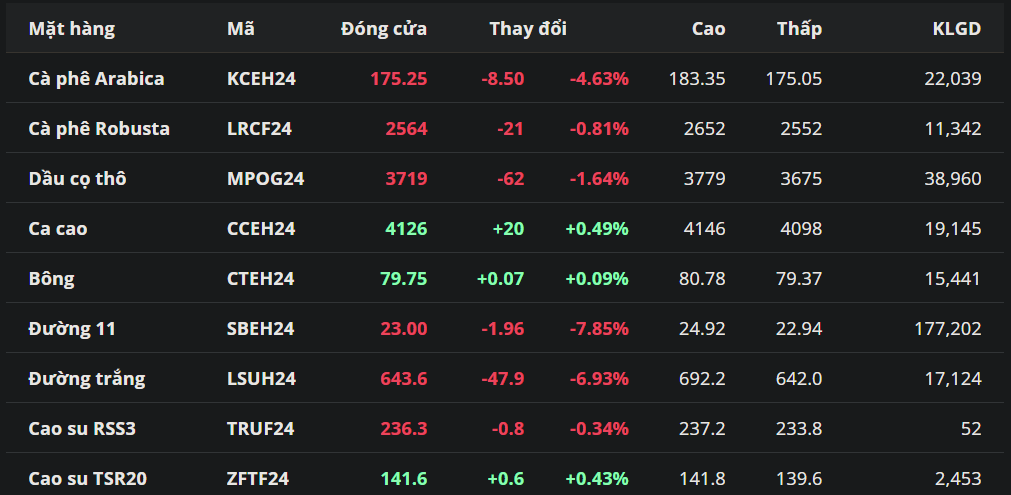This screenshot has height=495, width=1011.
Task: Select the CCEH24 closing price 4126
Action: (406, 228)
